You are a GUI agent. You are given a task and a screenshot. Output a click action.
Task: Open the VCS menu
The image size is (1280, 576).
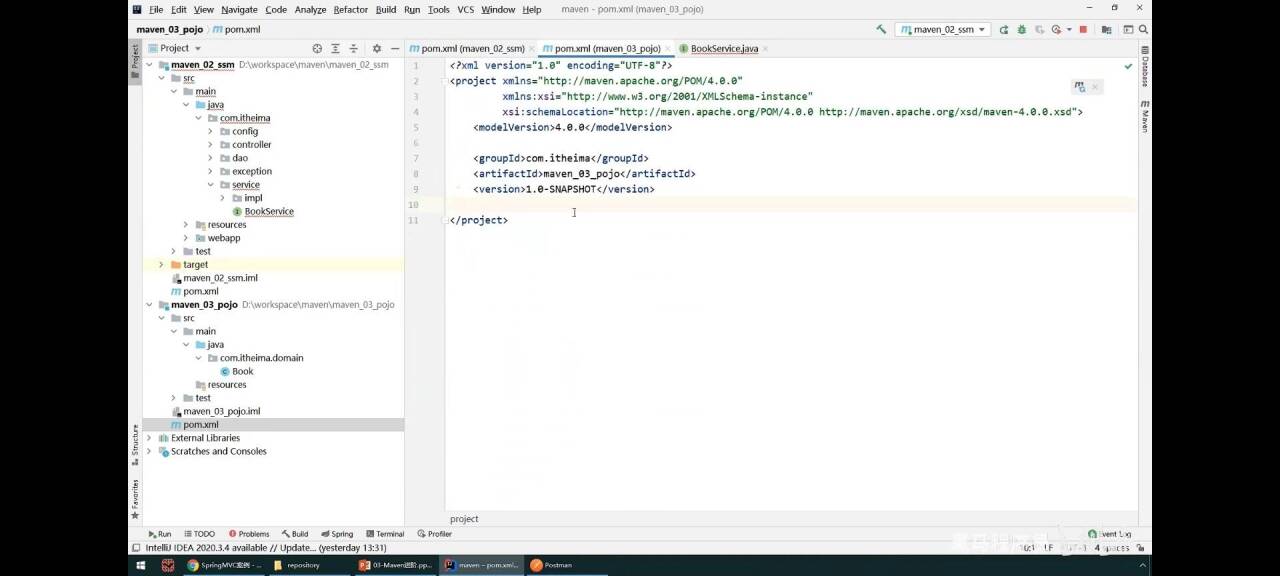point(466,9)
